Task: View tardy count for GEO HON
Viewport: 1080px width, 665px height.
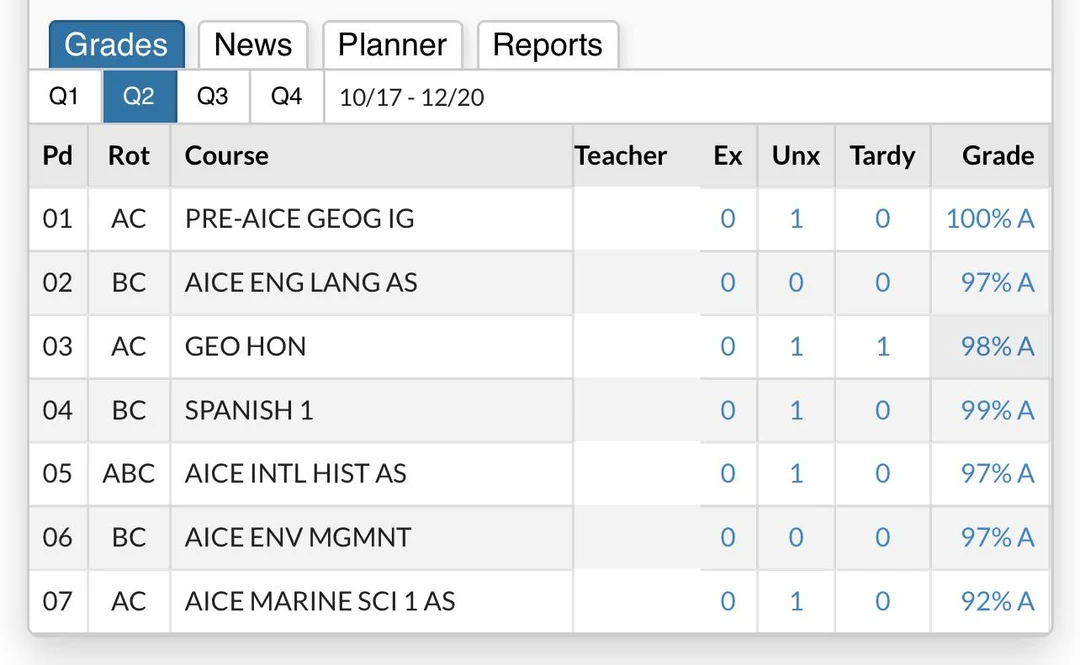Action: coord(881,346)
